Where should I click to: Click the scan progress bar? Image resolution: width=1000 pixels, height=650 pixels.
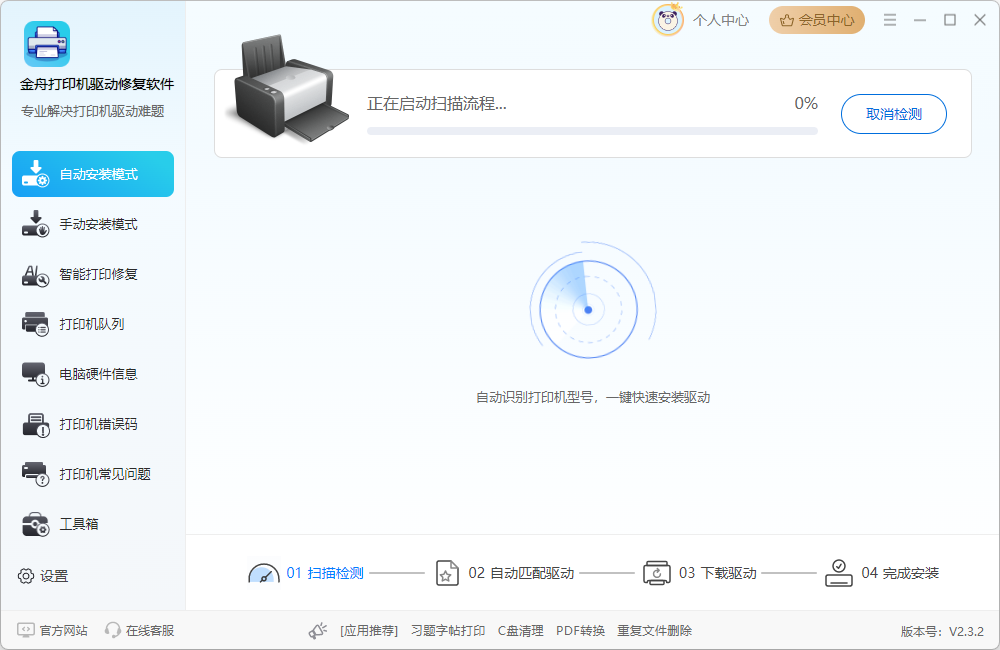tap(592, 130)
